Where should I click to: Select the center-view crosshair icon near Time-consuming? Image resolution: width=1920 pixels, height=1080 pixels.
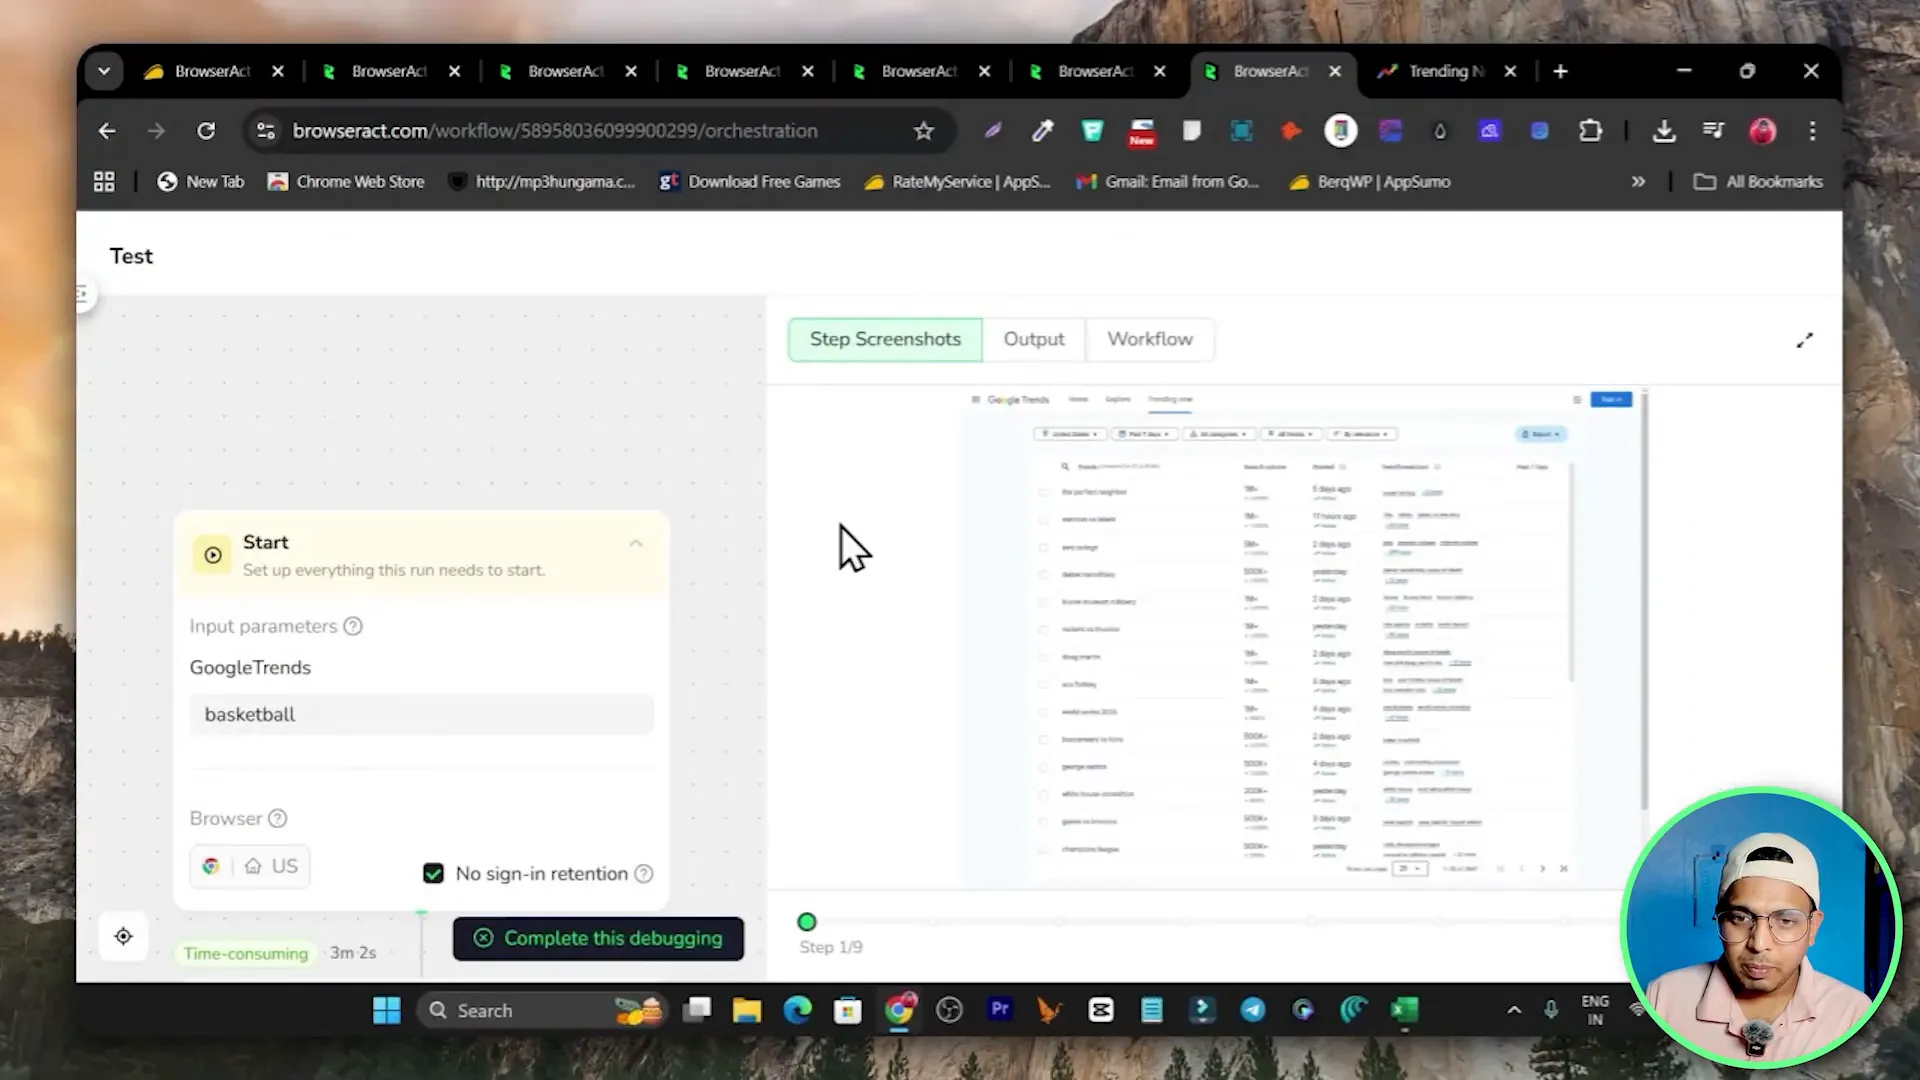(x=123, y=936)
